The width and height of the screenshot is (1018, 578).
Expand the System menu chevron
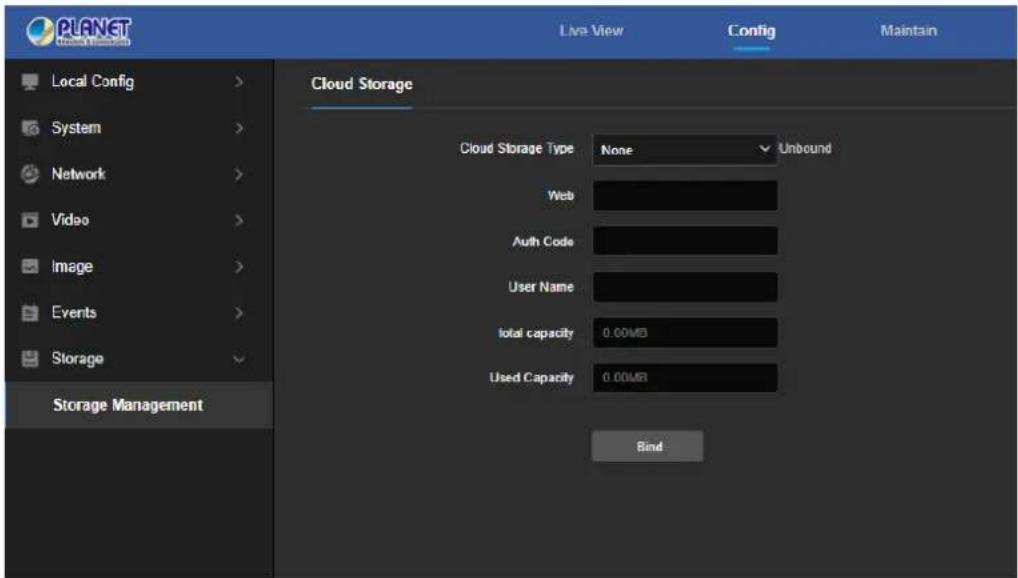(x=239, y=128)
